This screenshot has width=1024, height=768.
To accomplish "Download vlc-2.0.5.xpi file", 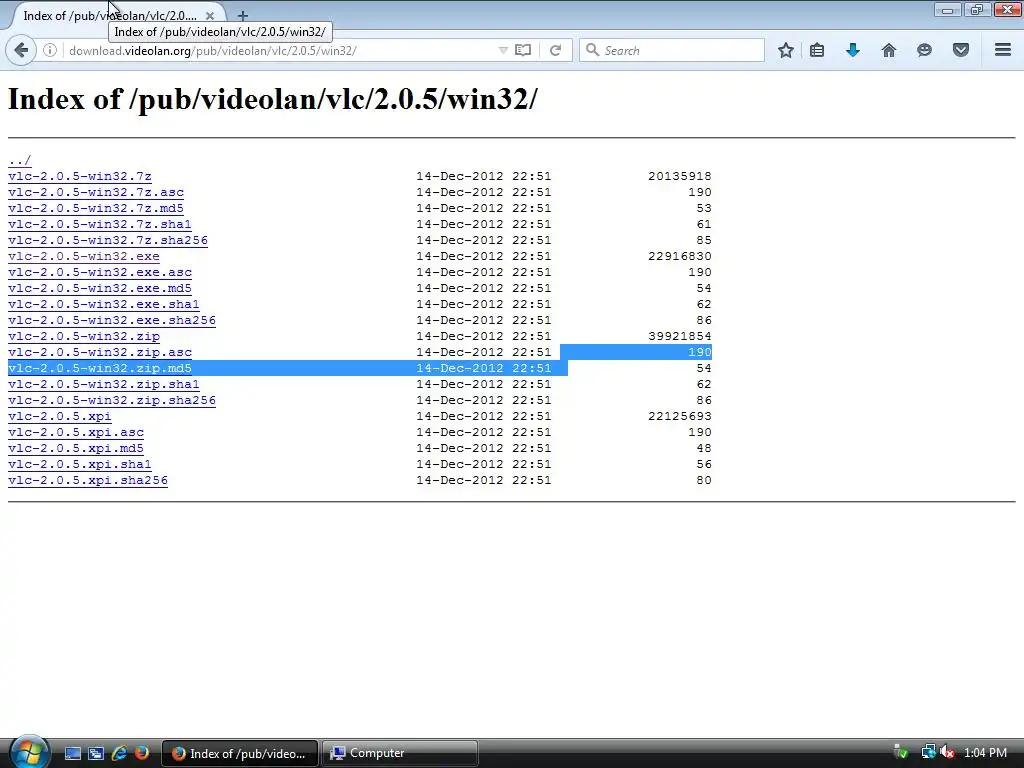I will pyautogui.click(x=59, y=416).
